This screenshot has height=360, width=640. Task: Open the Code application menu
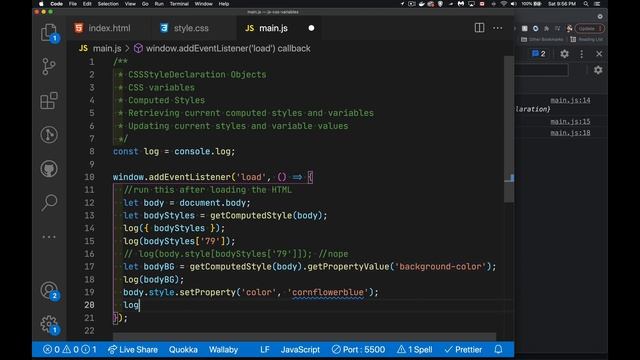coord(56,4)
